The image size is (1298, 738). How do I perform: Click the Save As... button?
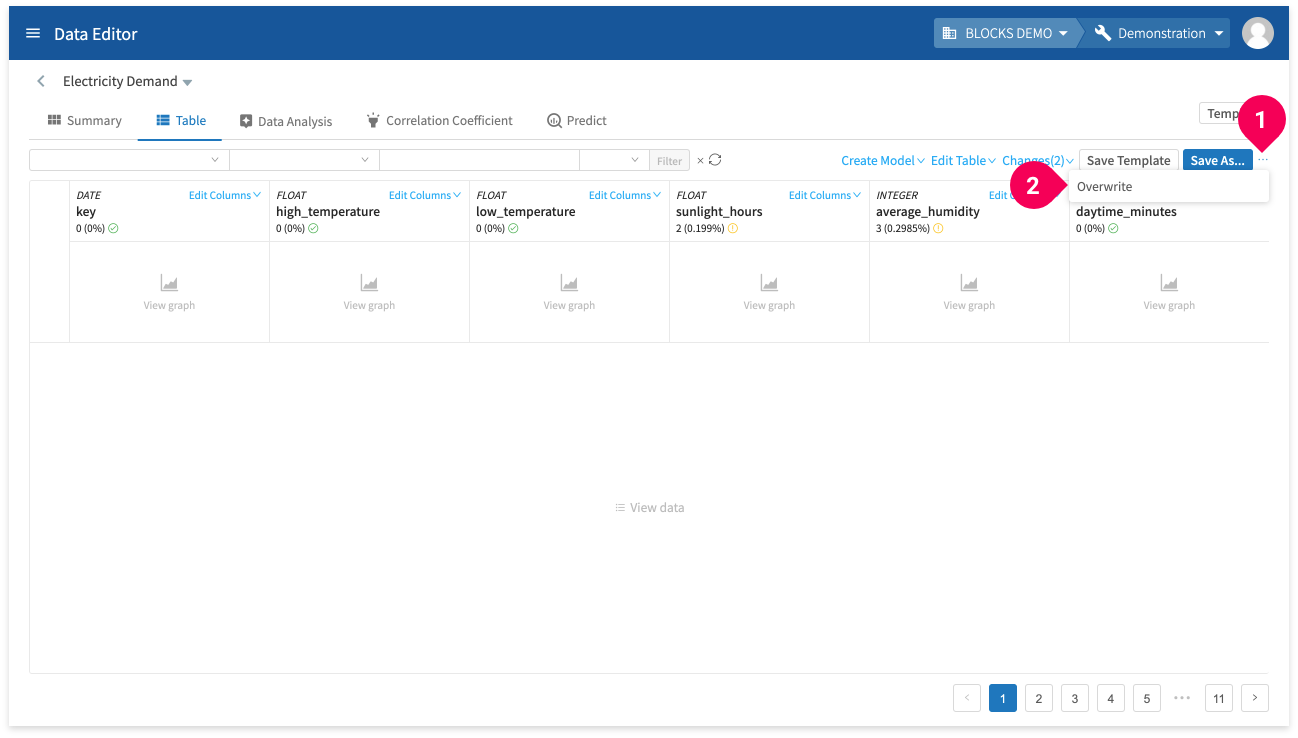coord(1217,160)
